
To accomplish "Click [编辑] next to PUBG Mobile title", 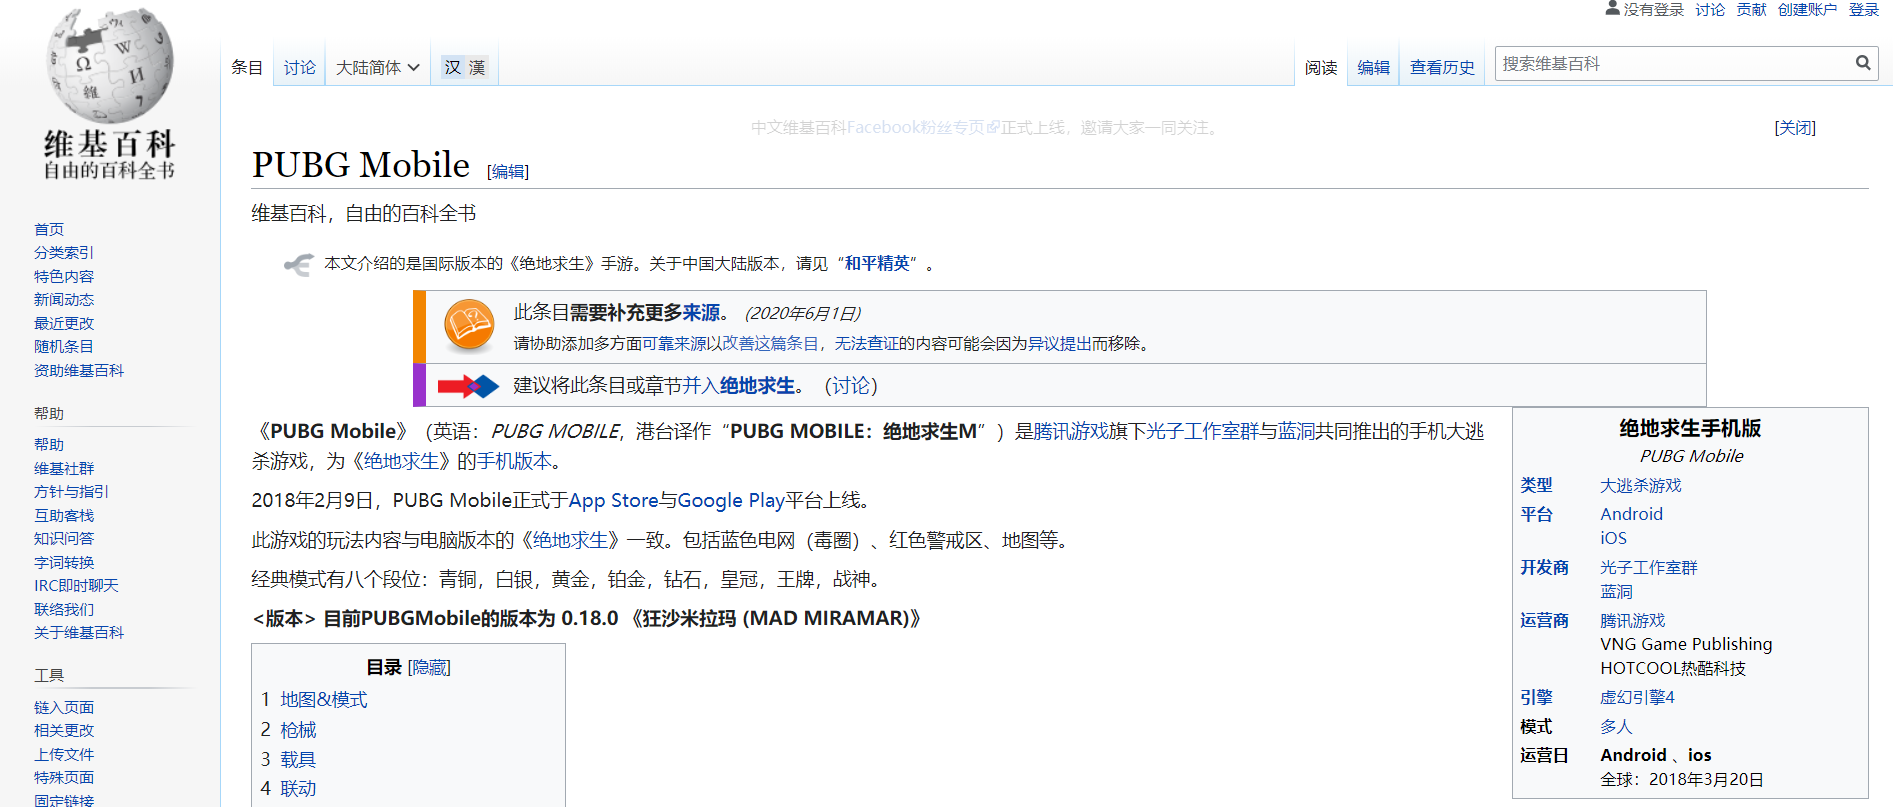I will click(x=508, y=171).
